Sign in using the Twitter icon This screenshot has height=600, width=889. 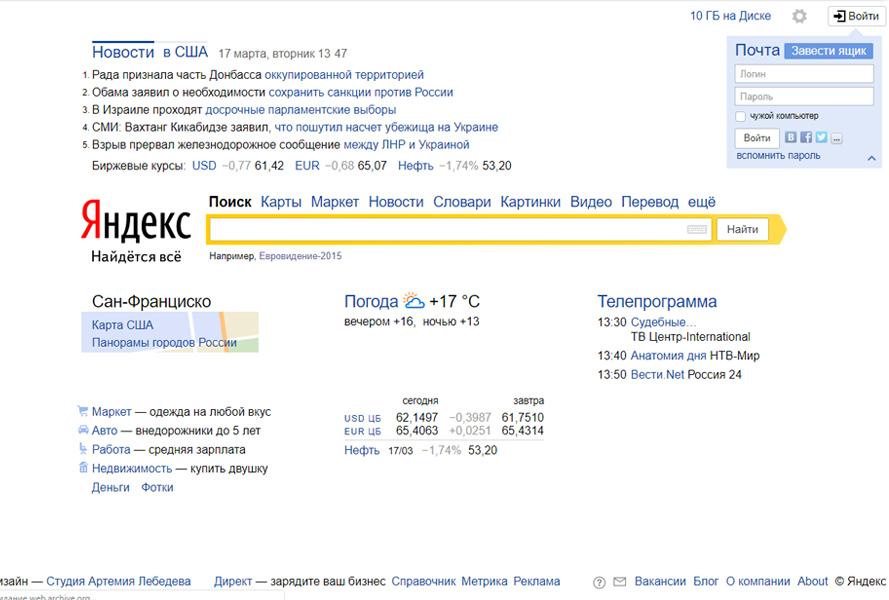click(821, 138)
